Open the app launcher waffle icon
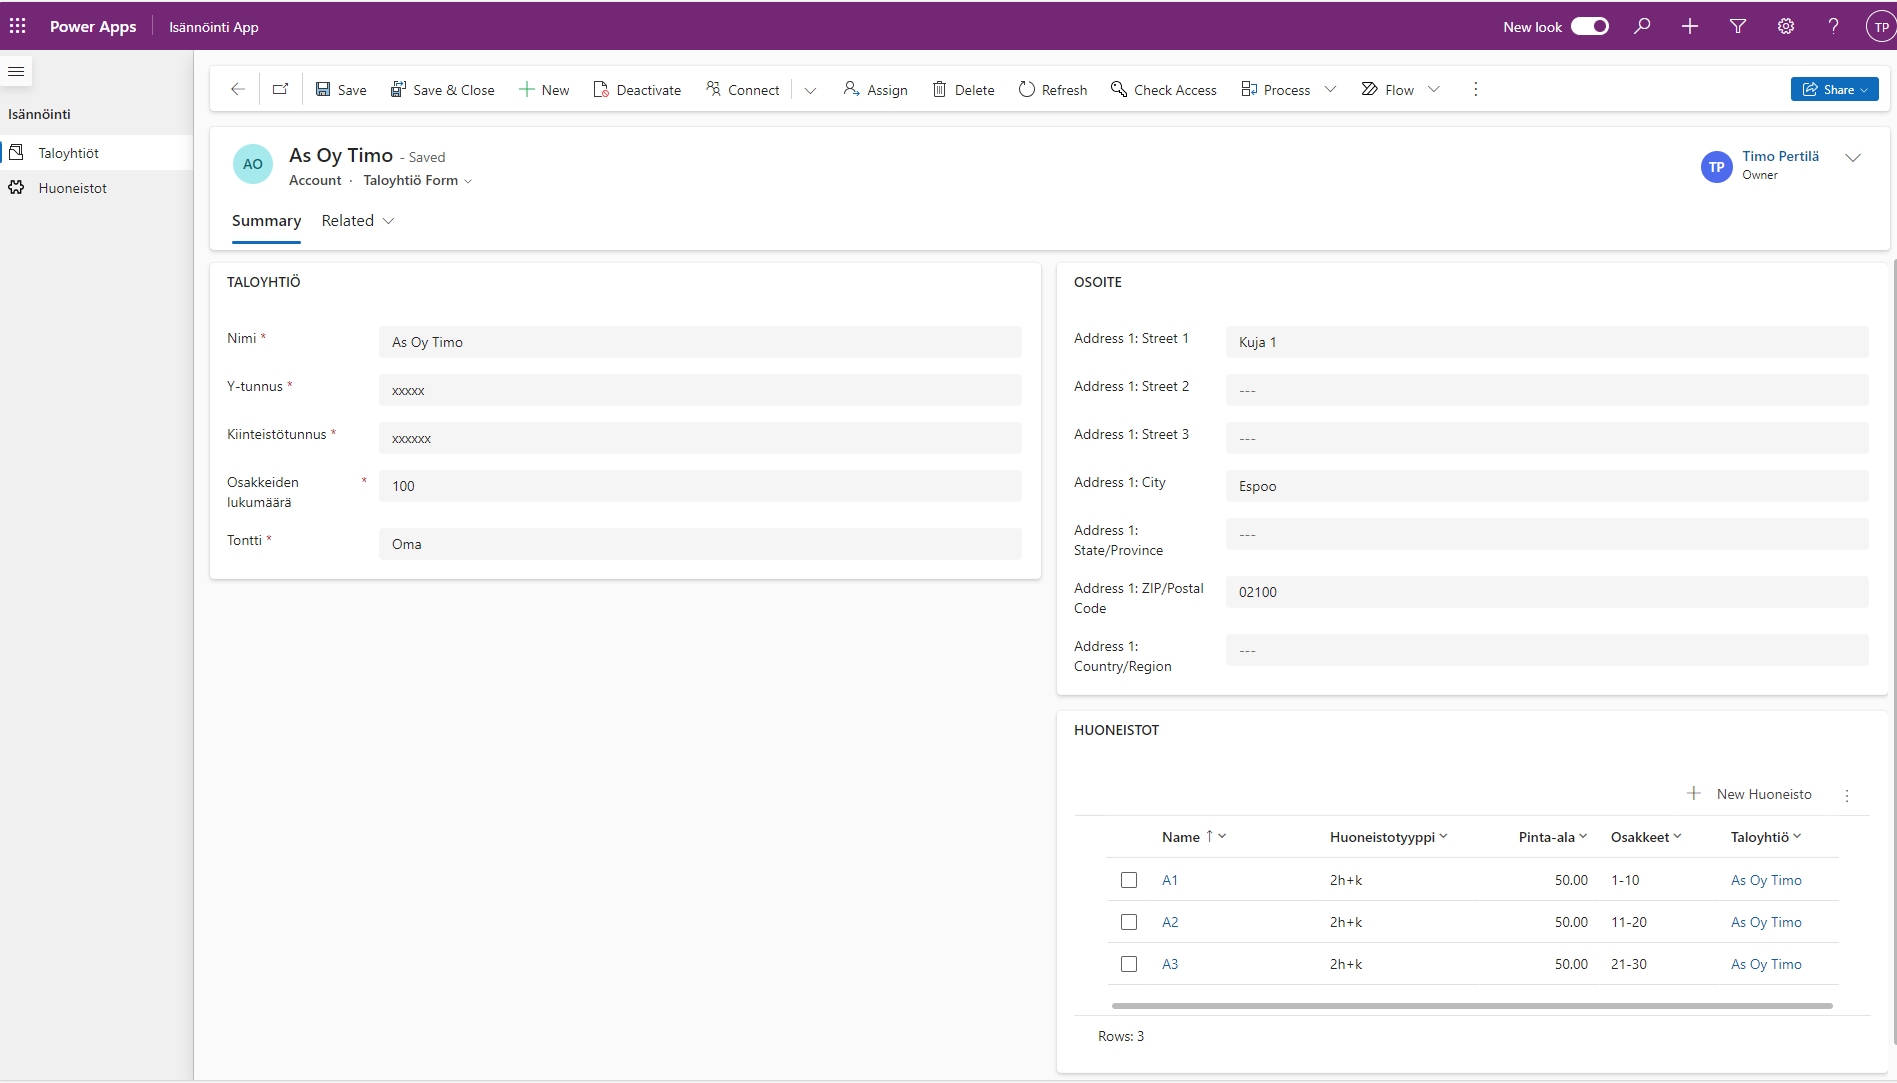Screen dimensions: 1897x1083 [x=18, y=26]
